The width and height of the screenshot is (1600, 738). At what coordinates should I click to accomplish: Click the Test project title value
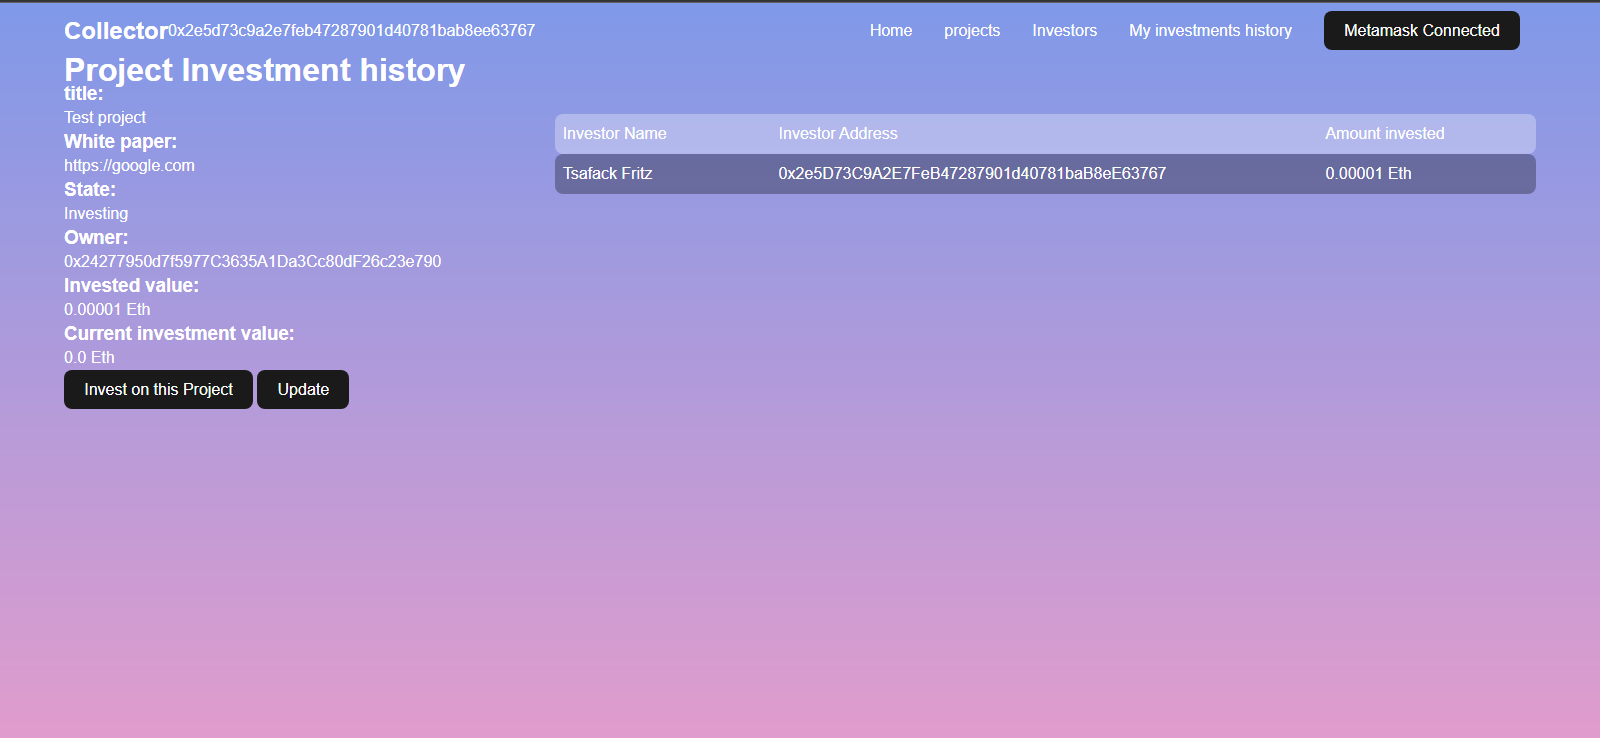(x=105, y=118)
